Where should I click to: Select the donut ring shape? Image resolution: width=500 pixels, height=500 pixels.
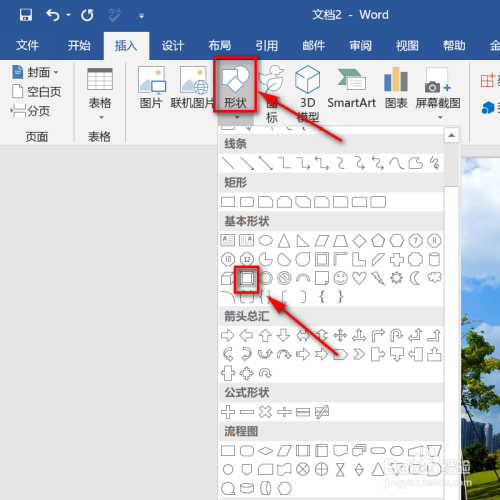pyautogui.click(x=266, y=278)
